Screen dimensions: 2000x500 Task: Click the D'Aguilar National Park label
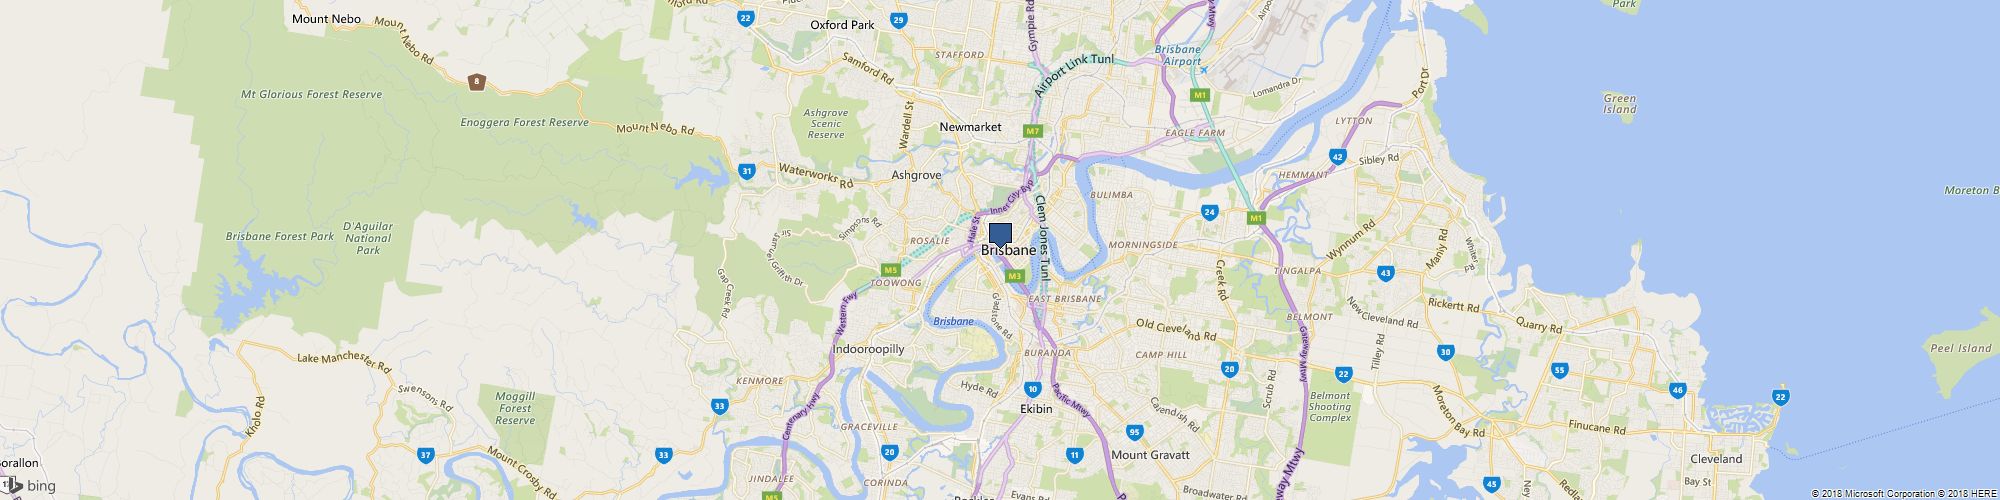368,238
